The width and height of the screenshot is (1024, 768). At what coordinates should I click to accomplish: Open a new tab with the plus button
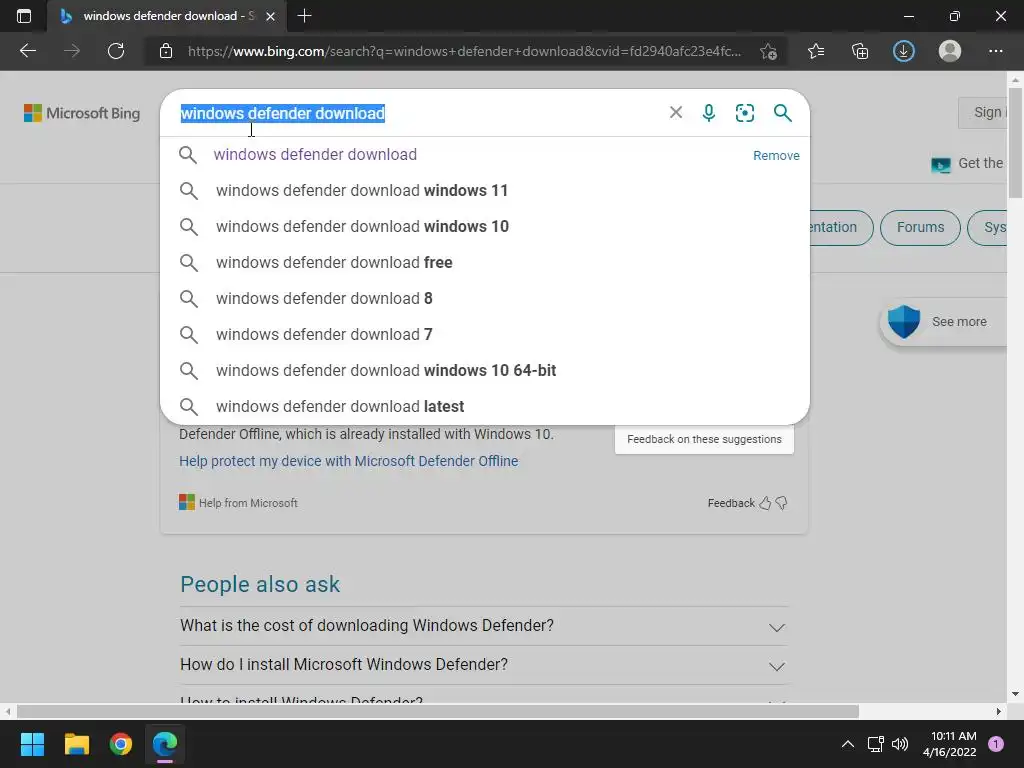(x=304, y=16)
